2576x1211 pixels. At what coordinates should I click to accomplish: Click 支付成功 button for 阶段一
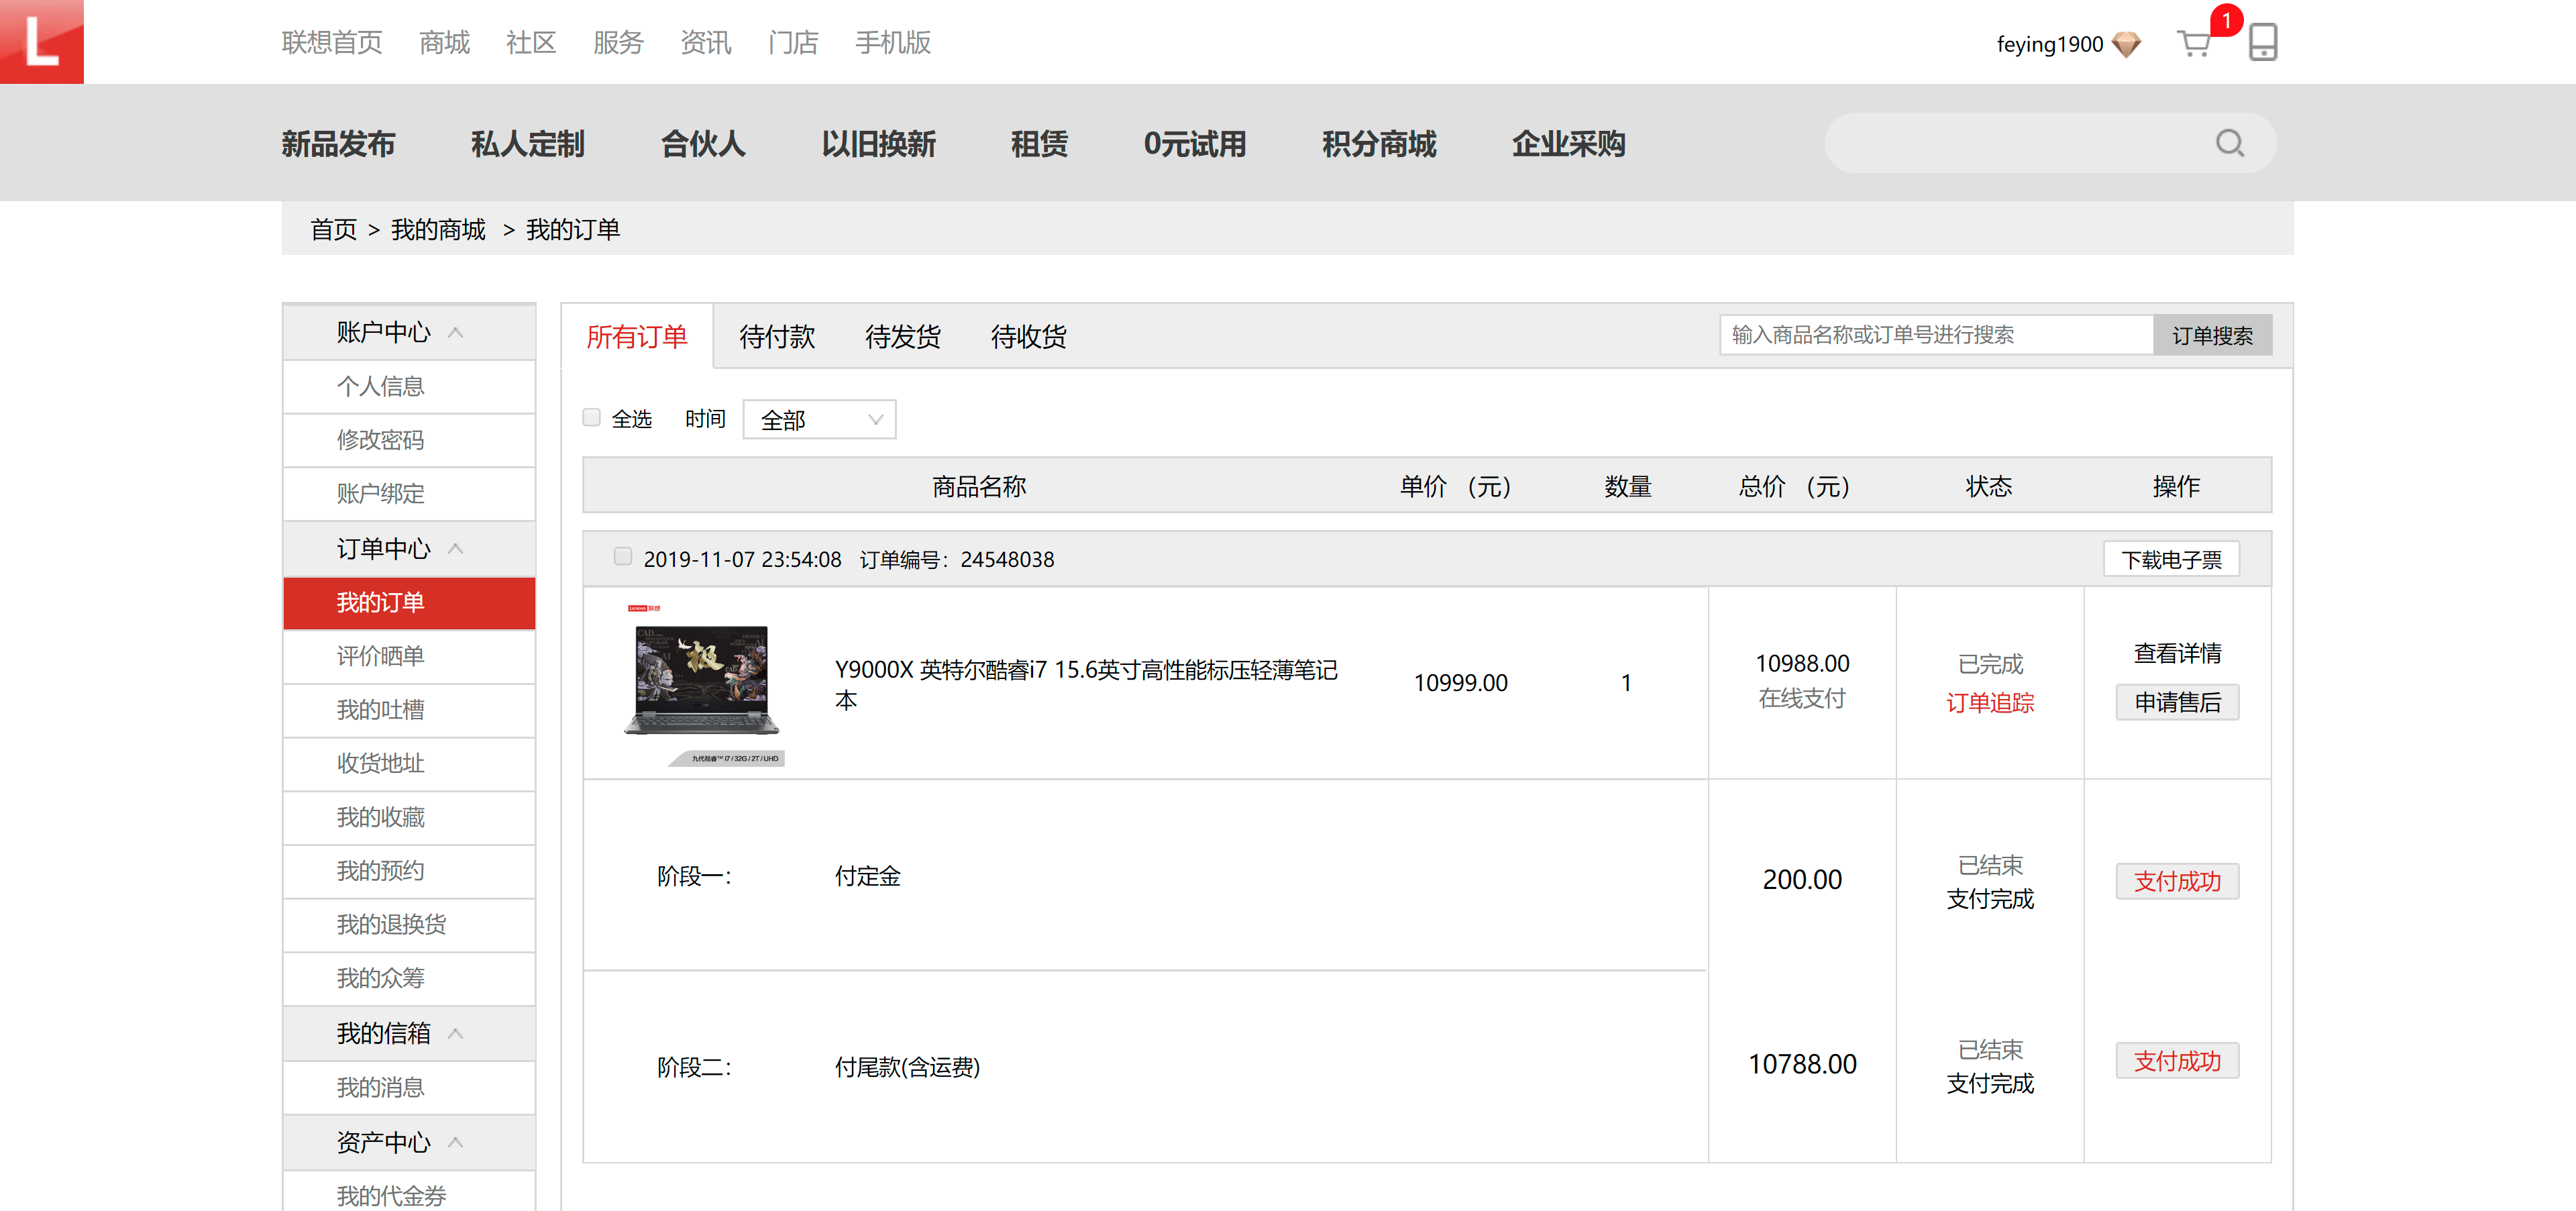2177,881
